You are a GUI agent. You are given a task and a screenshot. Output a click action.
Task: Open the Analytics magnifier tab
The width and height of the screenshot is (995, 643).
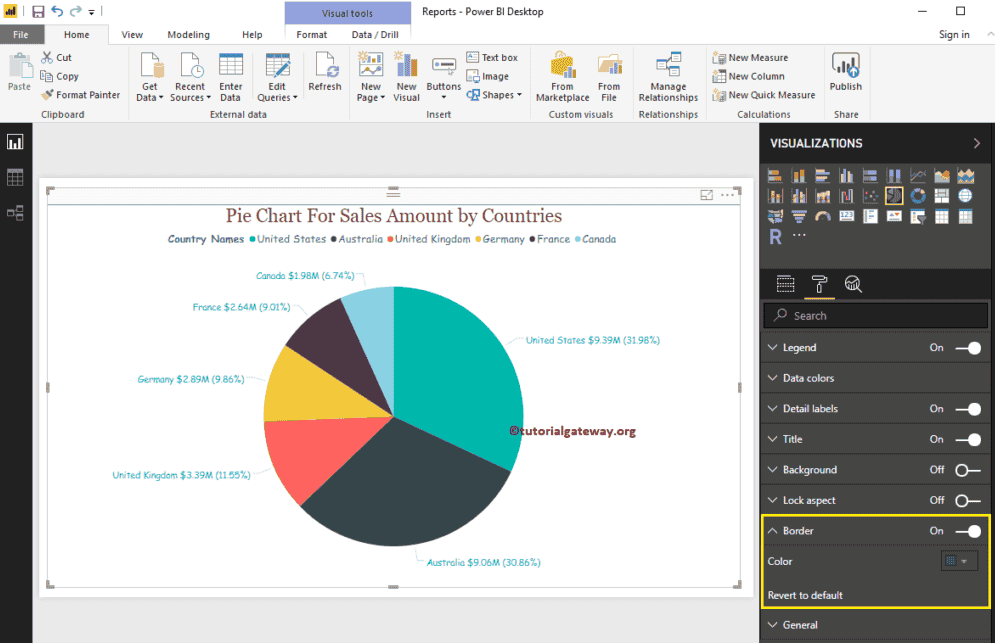tap(853, 284)
